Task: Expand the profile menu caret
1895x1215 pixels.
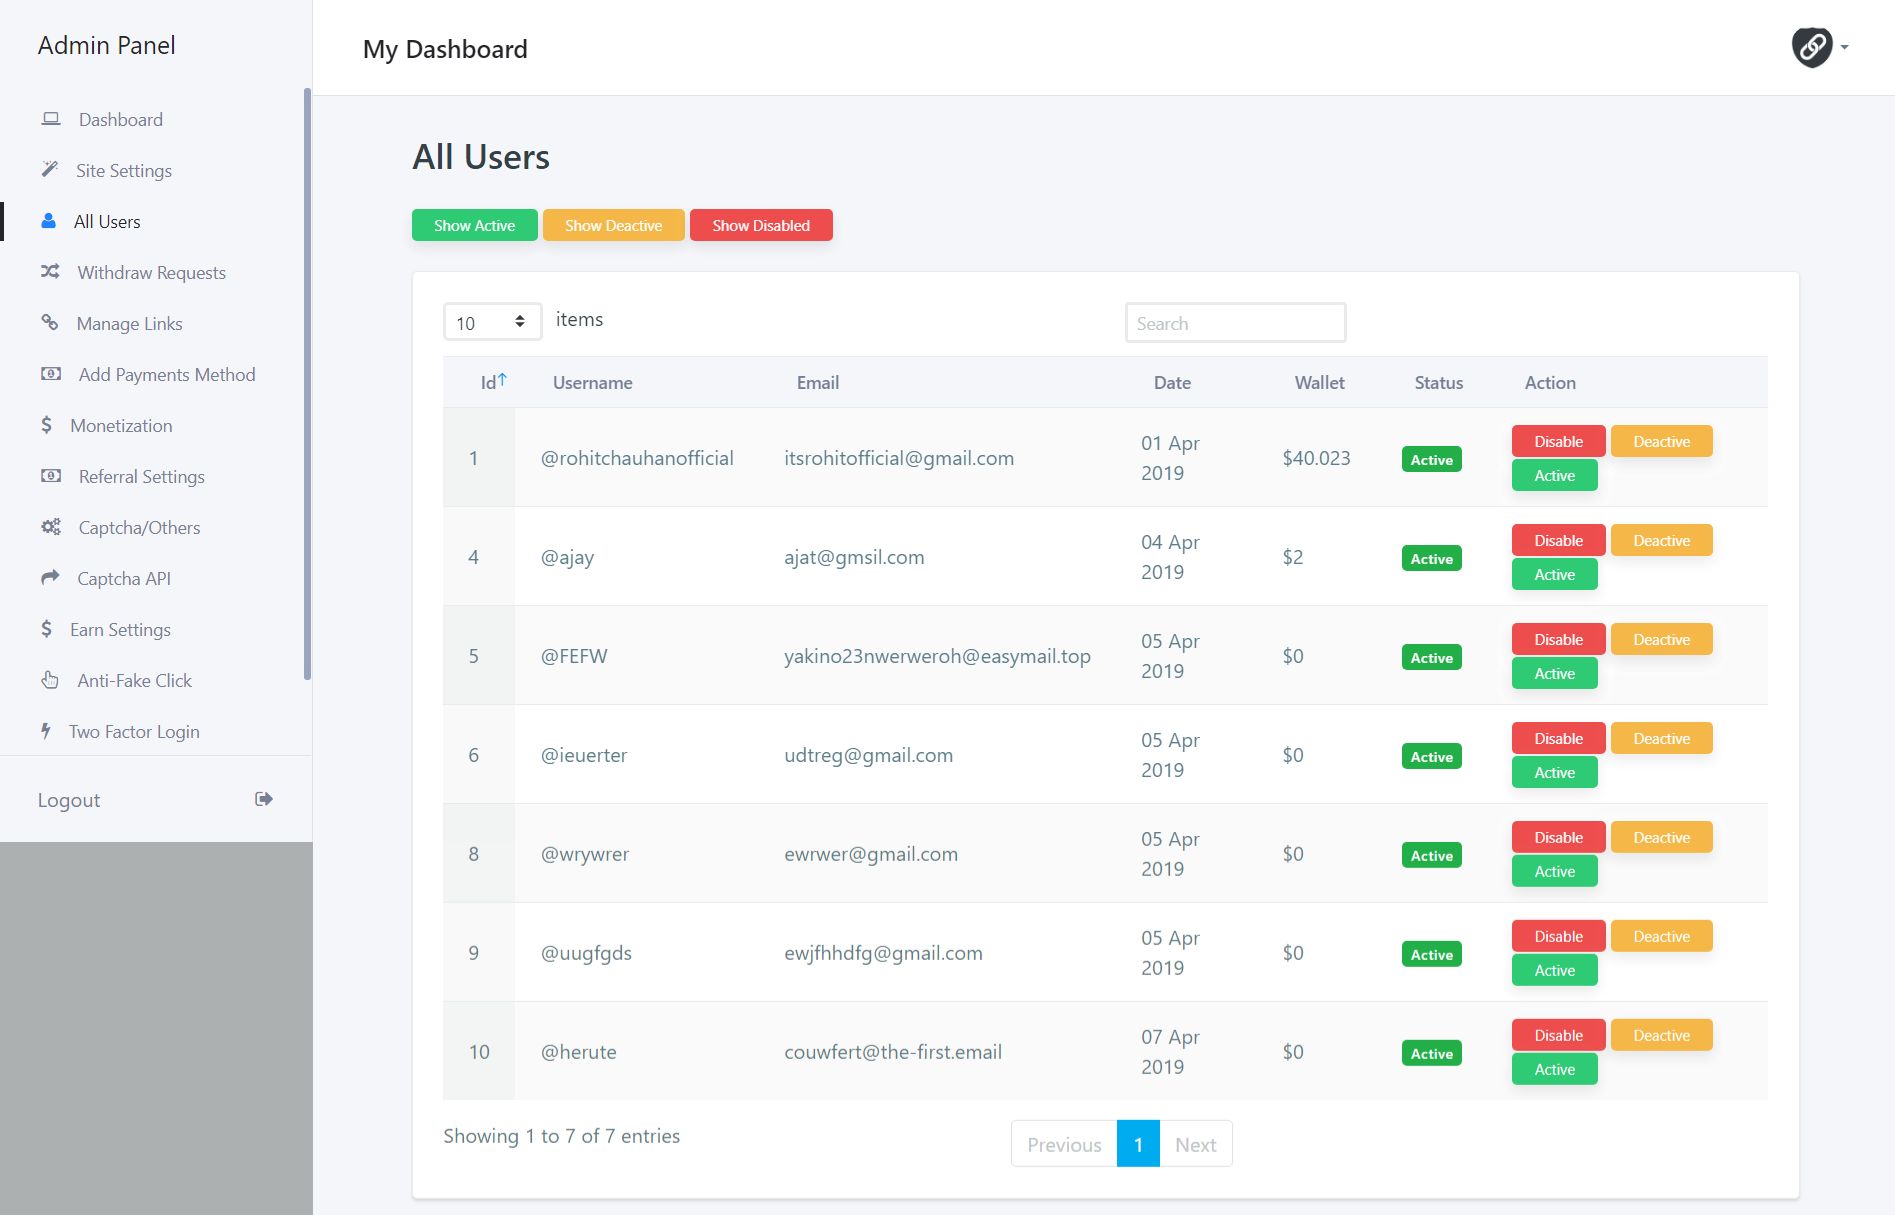Action: pos(1845,47)
